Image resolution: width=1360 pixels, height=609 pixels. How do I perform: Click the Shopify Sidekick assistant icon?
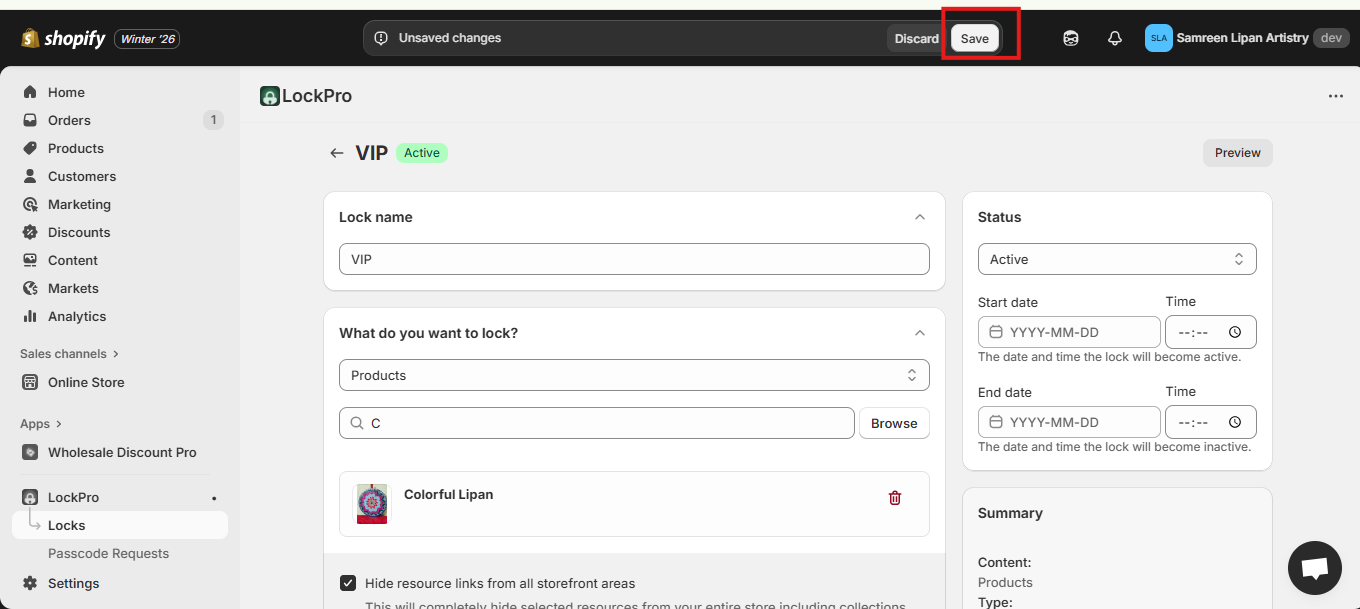coord(1071,38)
